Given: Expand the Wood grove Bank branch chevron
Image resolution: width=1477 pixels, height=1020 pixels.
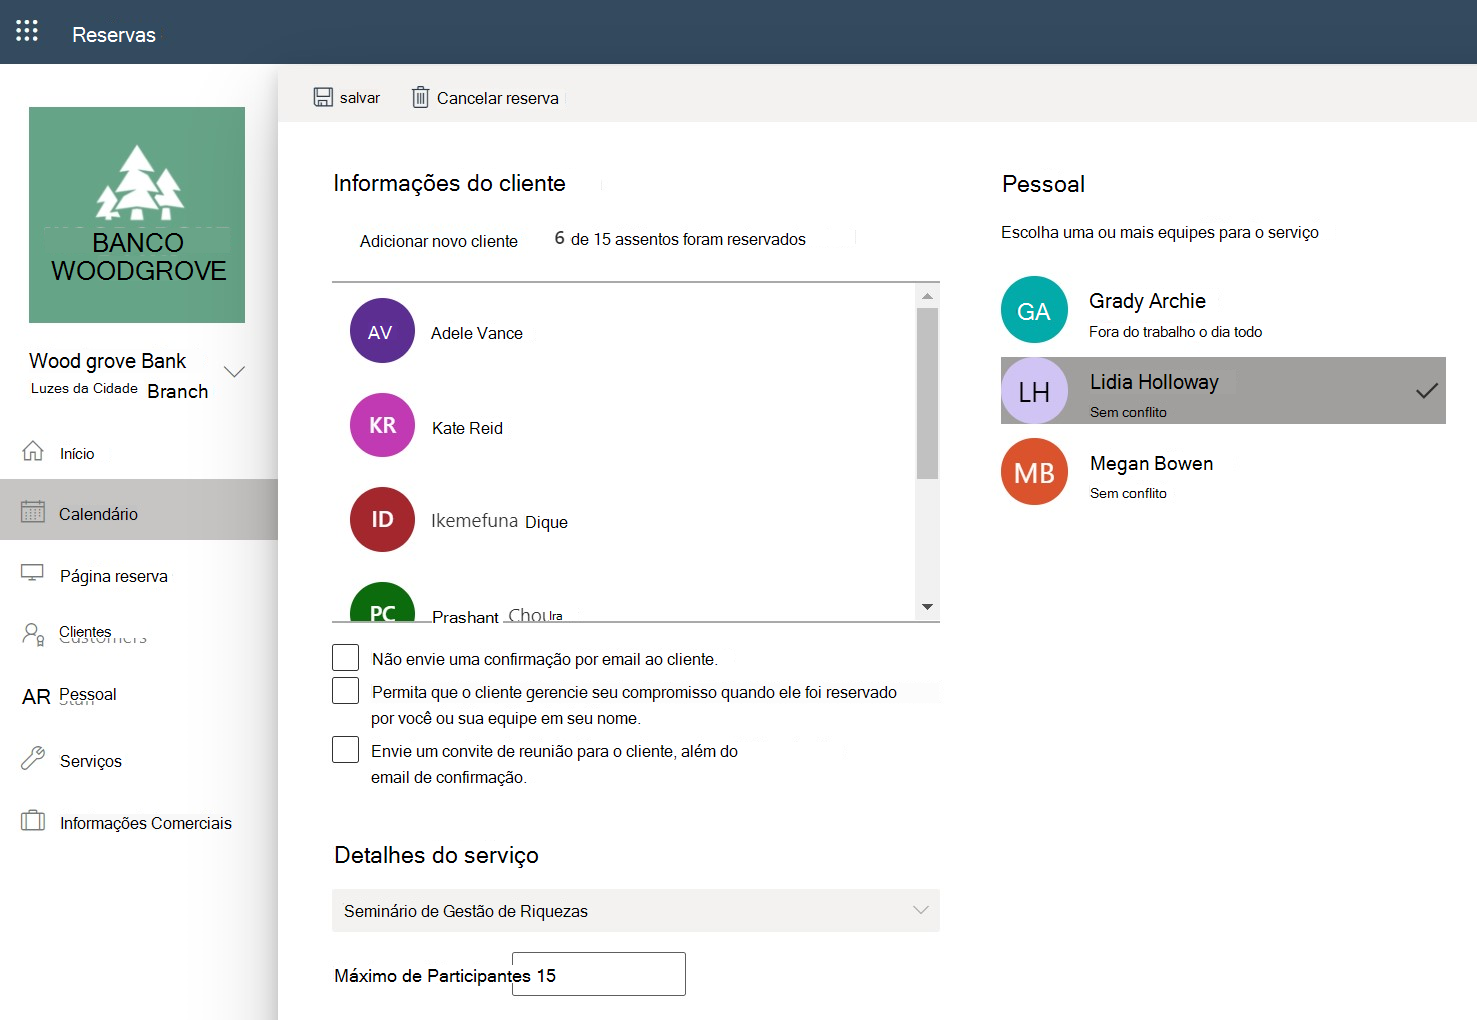Looking at the screenshot, I should click(234, 372).
